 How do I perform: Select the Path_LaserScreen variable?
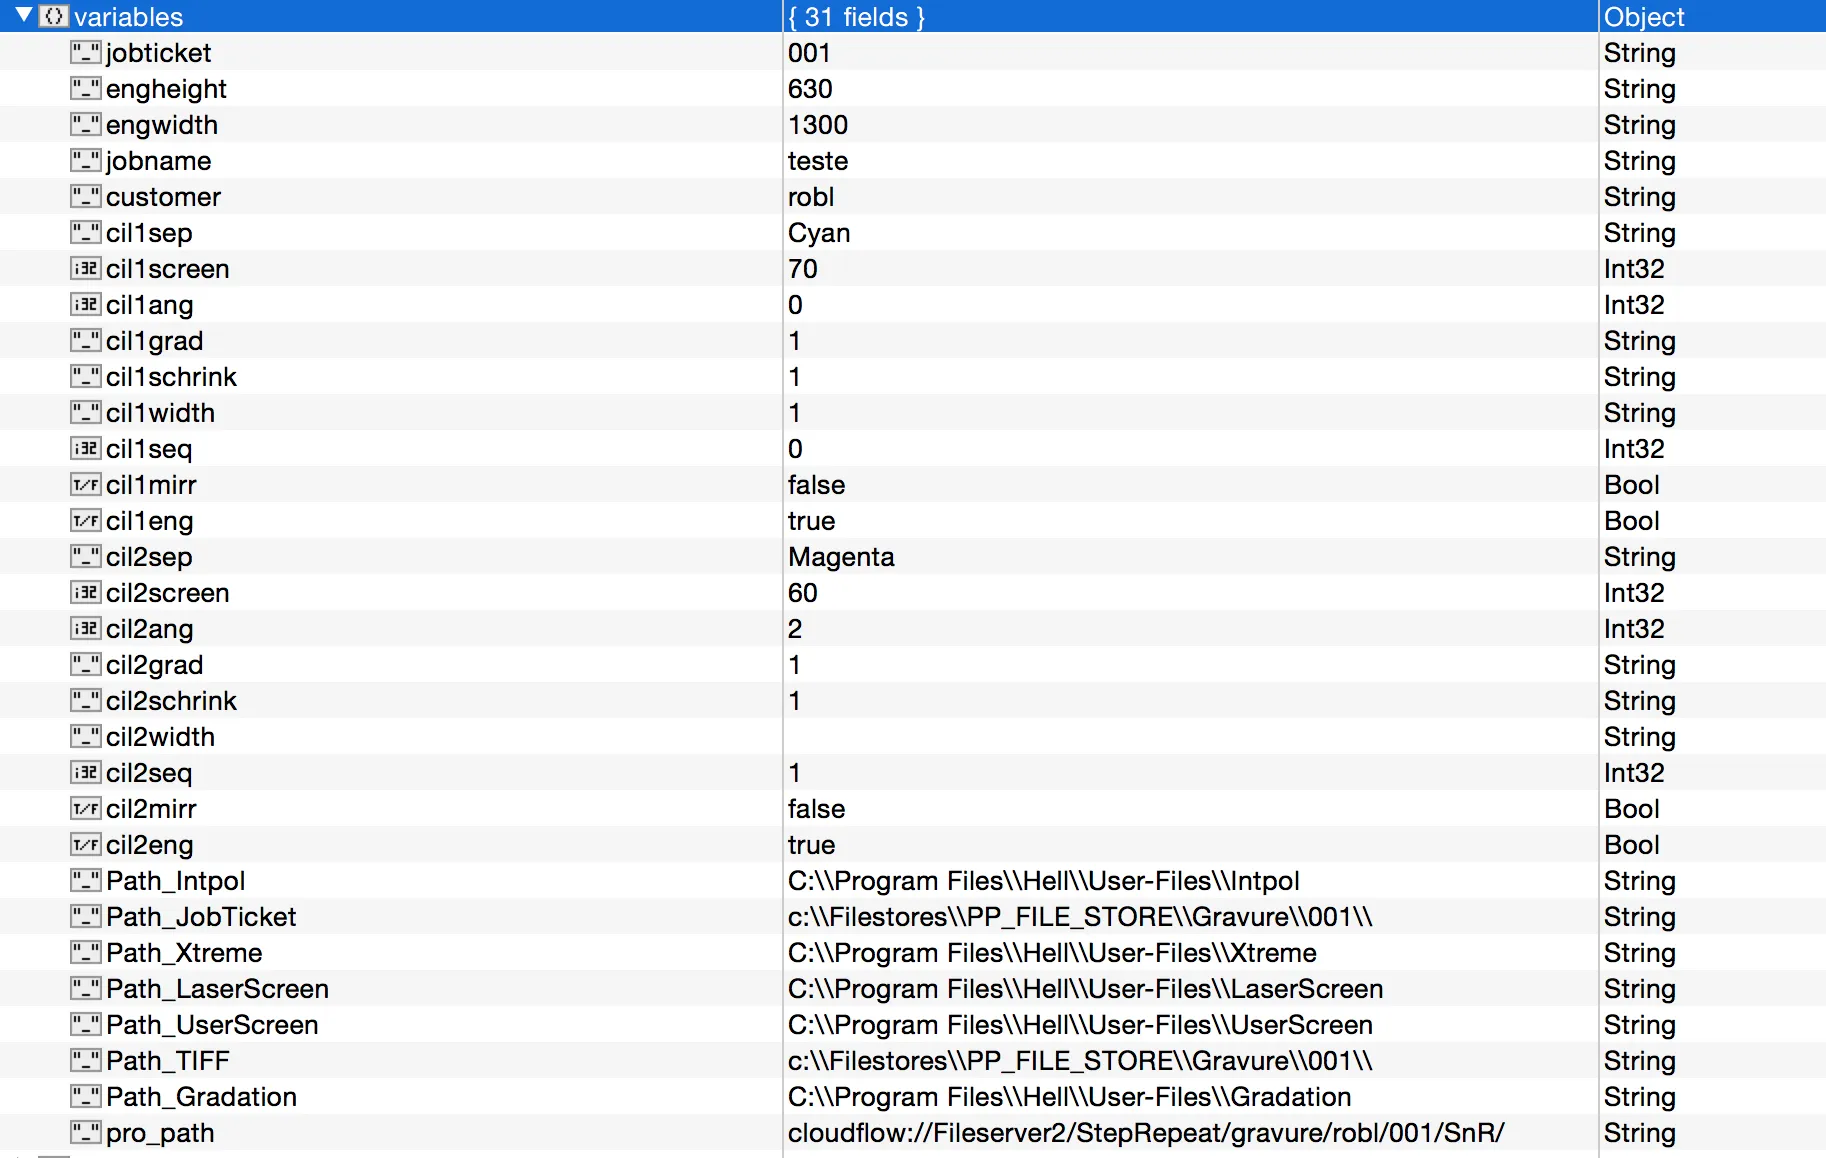pos(217,989)
